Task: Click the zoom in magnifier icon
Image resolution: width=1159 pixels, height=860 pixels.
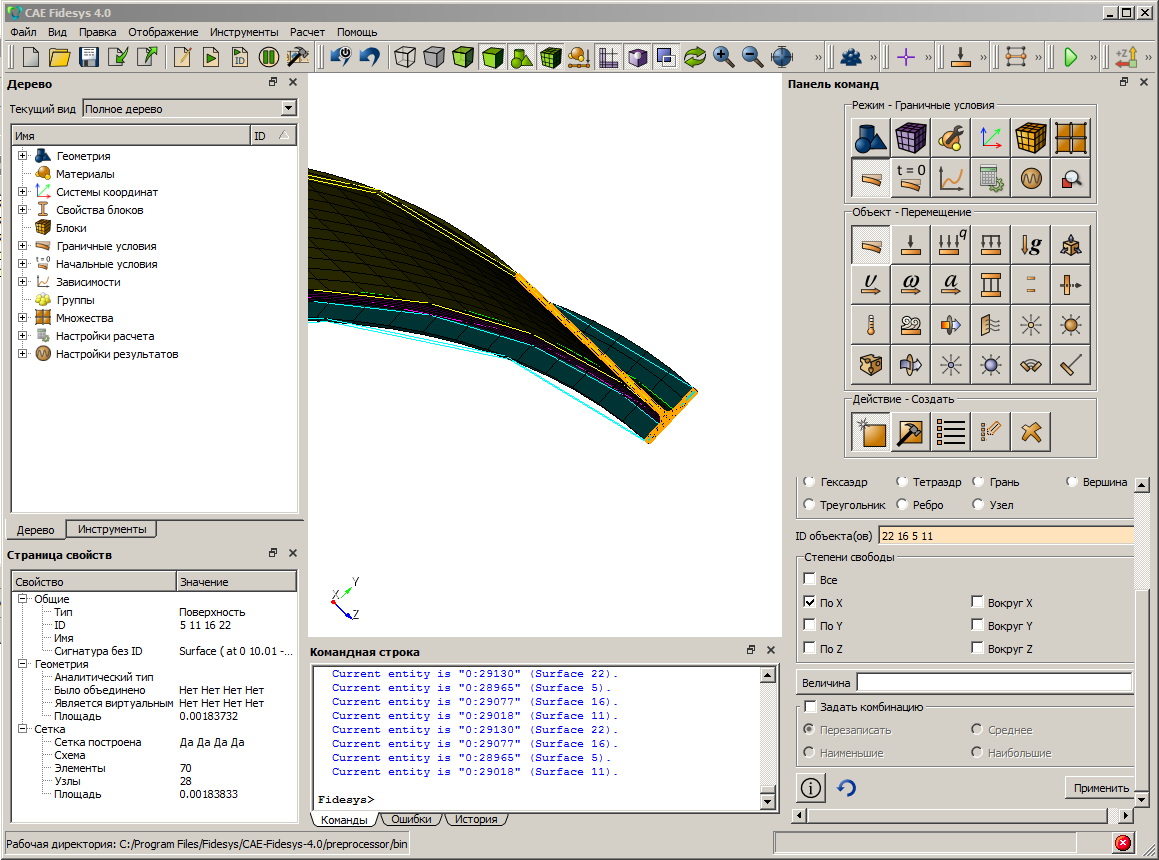Action: tap(724, 57)
